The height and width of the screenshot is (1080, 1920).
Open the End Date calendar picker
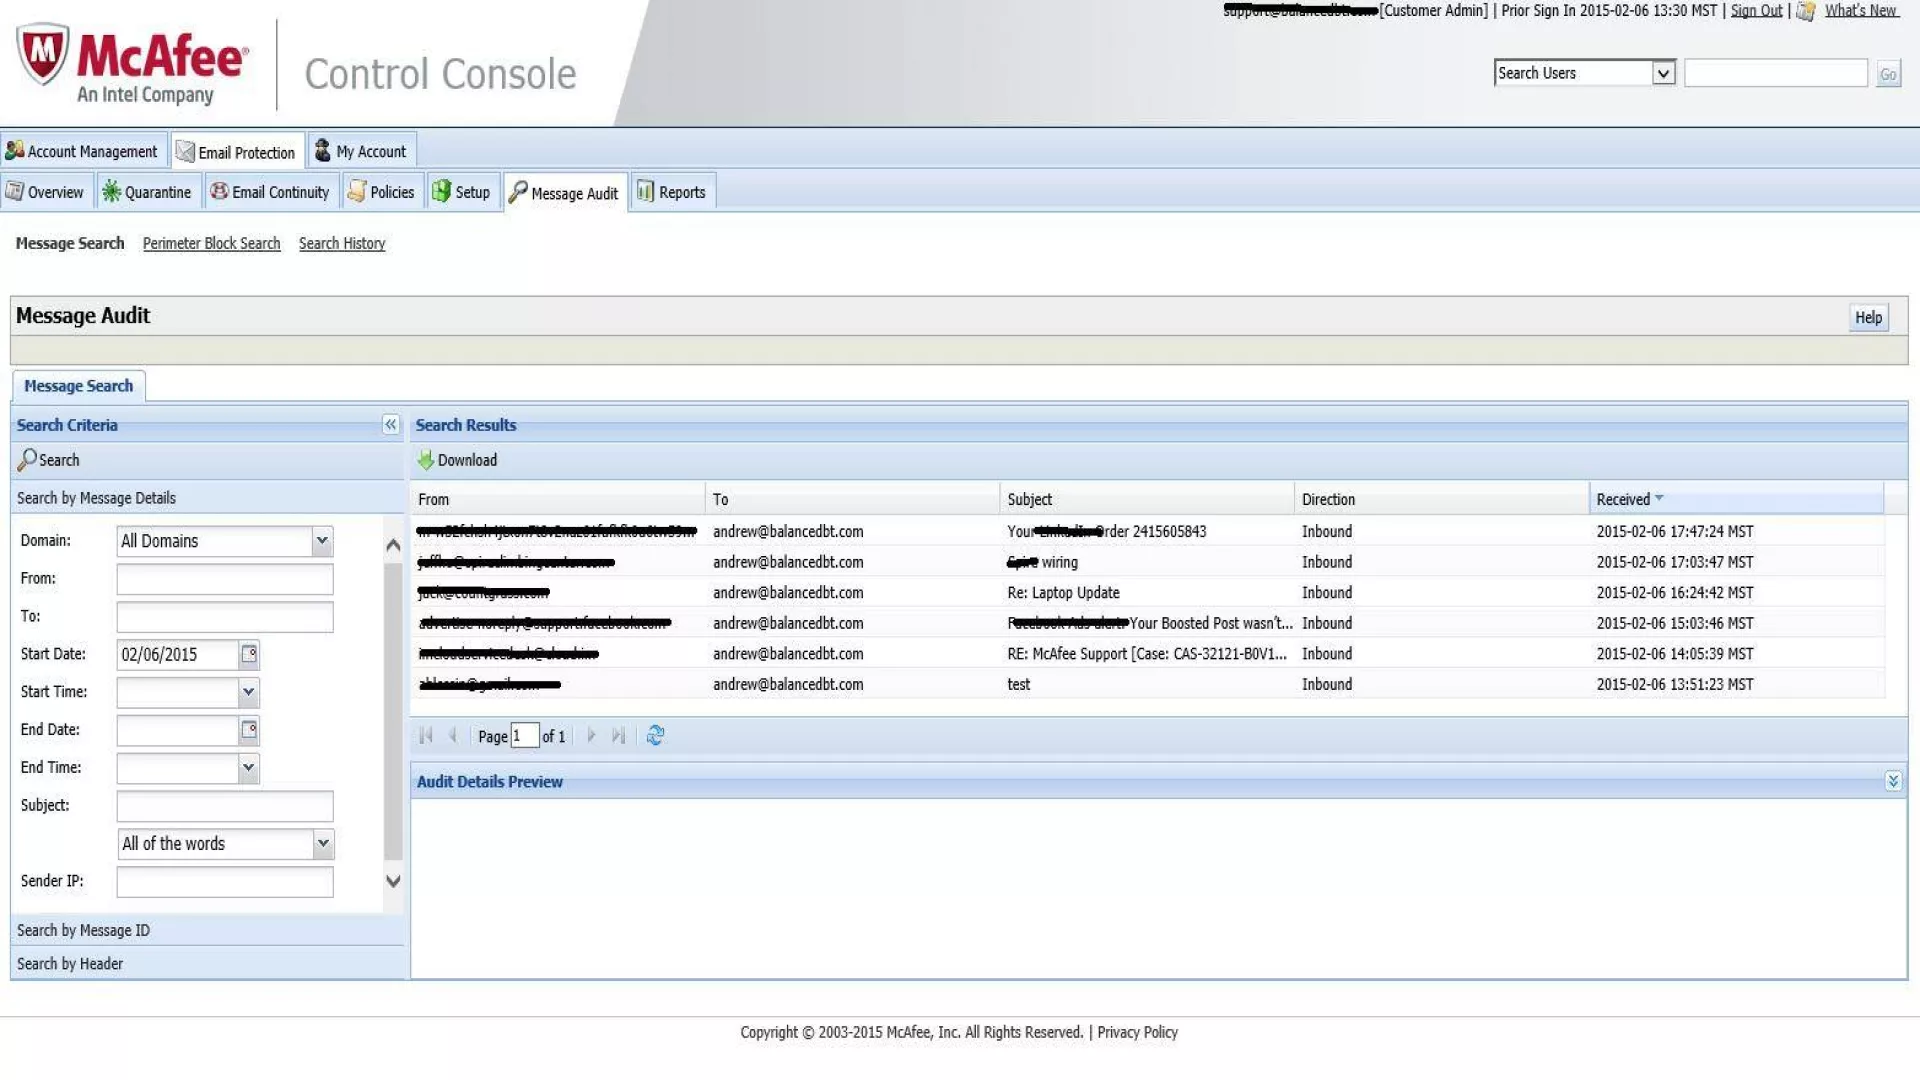(249, 730)
